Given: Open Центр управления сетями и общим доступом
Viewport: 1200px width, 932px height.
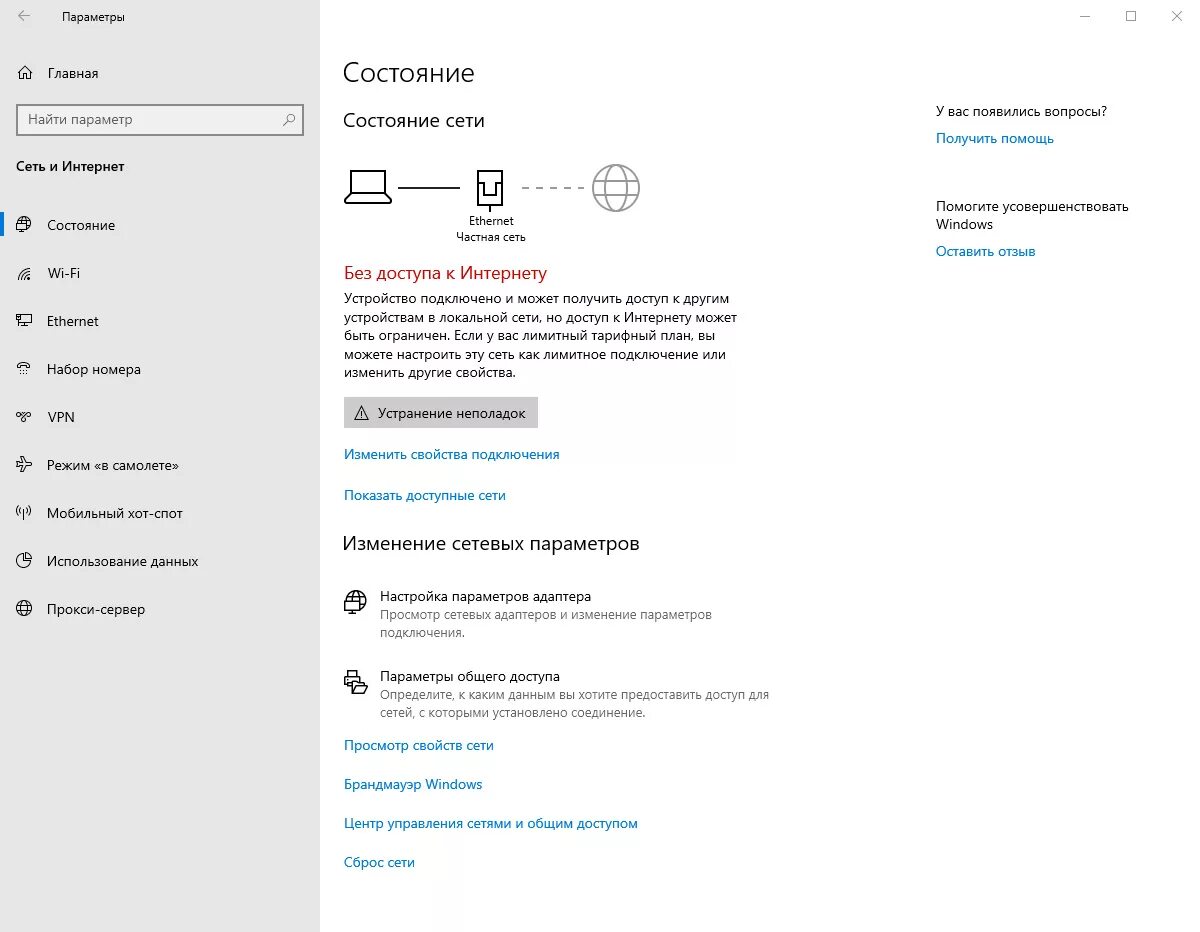Looking at the screenshot, I should point(491,823).
